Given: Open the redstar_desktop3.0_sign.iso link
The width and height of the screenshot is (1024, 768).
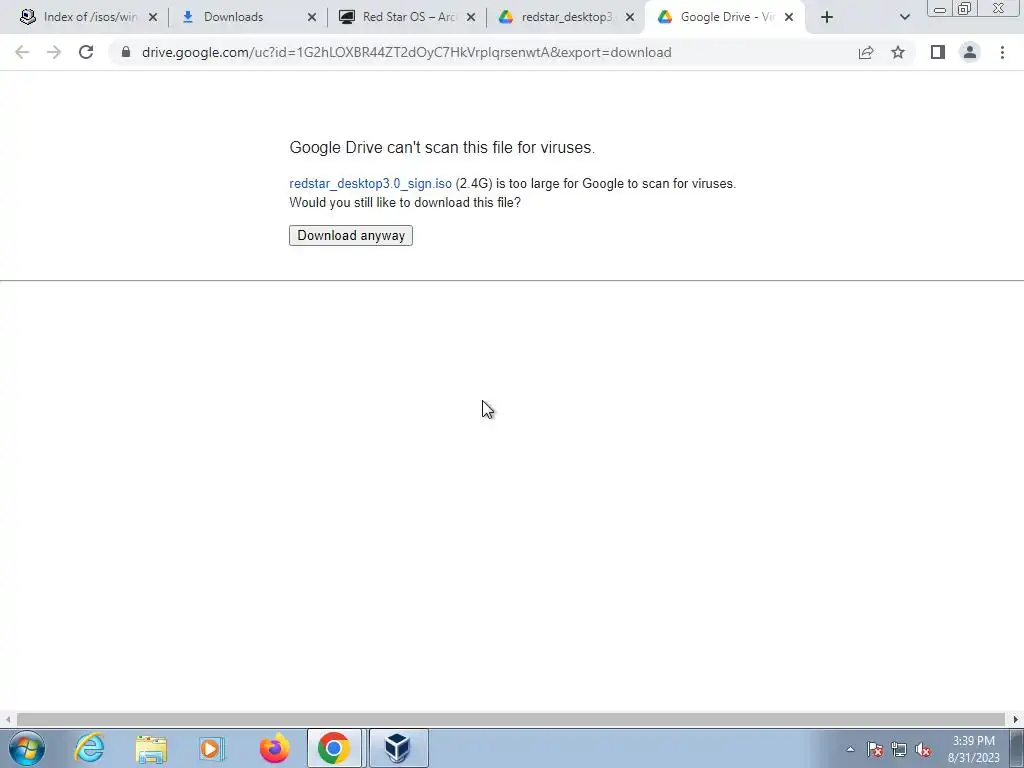Looking at the screenshot, I should tap(370, 184).
